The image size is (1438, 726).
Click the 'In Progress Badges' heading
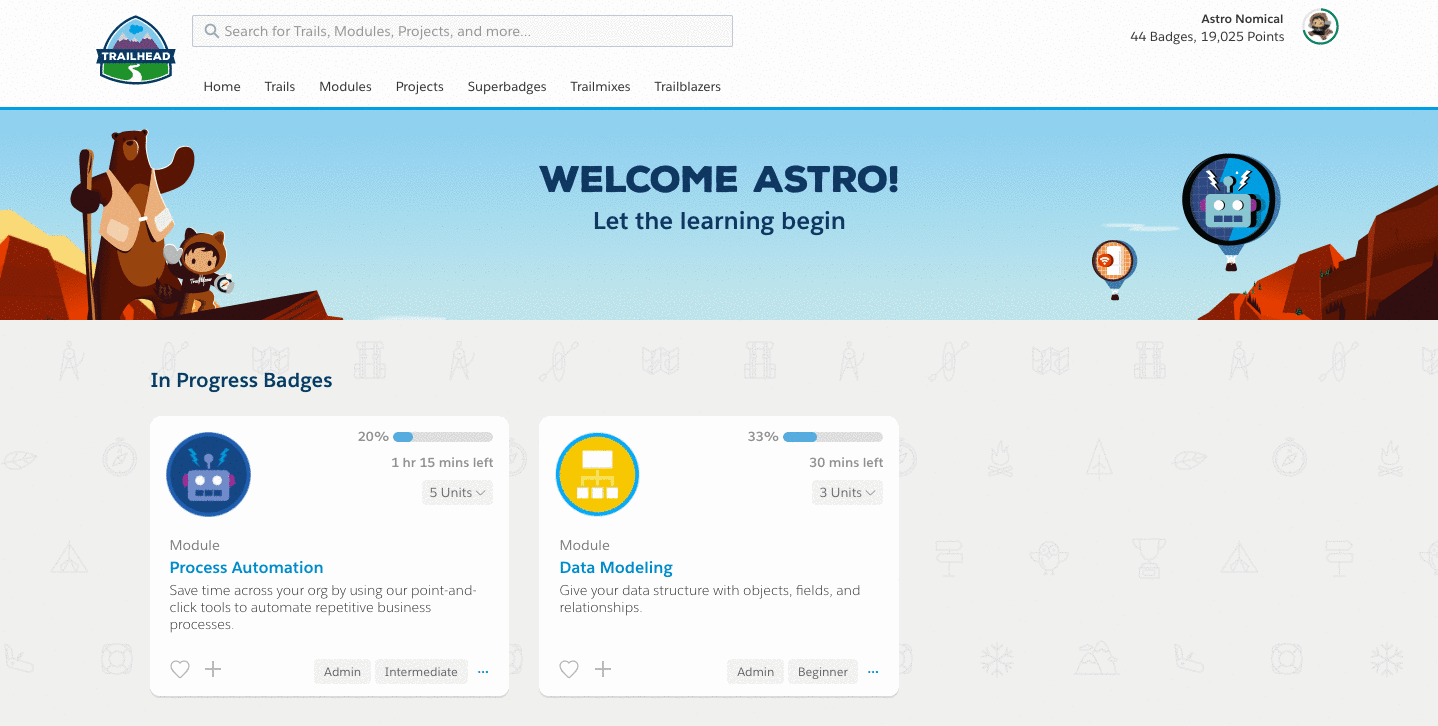click(x=241, y=380)
